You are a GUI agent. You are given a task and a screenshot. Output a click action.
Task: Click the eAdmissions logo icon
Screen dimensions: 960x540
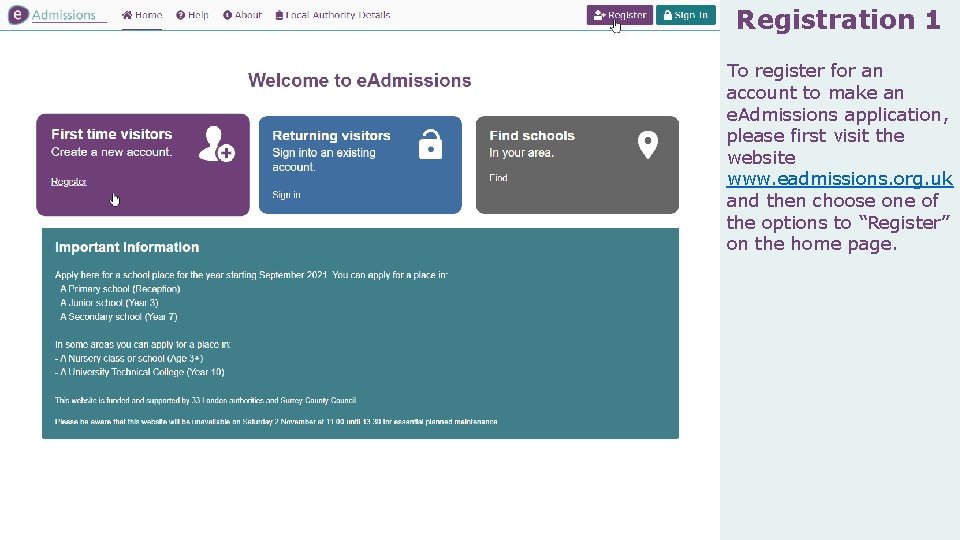coord(18,14)
